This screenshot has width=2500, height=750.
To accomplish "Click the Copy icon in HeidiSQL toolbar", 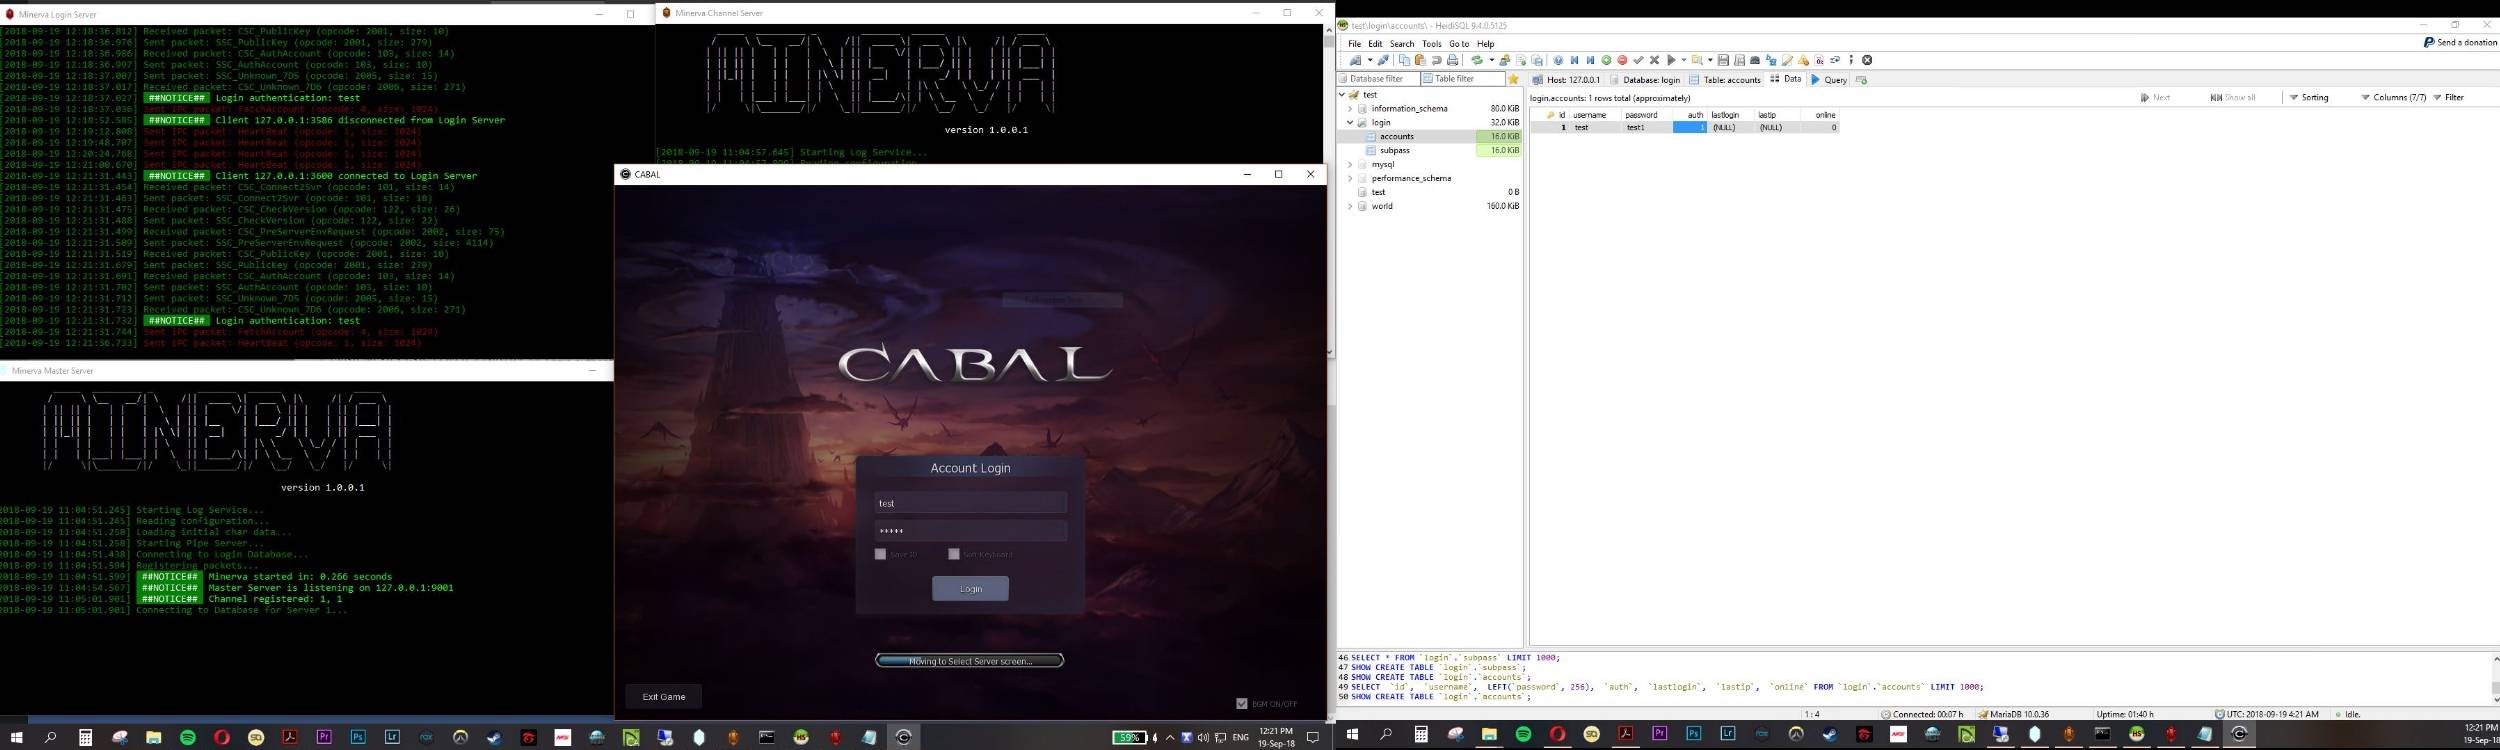I will coord(1404,60).
